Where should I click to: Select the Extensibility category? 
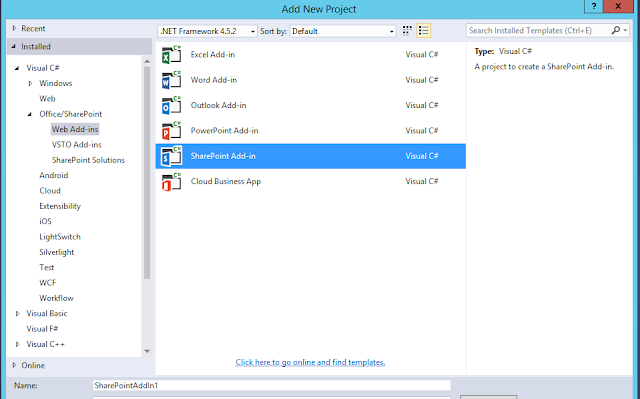click(x=60, y=206)
